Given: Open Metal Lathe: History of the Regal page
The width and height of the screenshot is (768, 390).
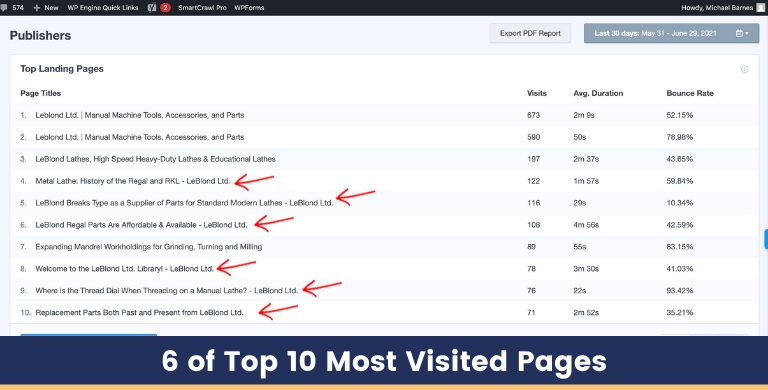Looking at the screenshot, I should point(133,181).
